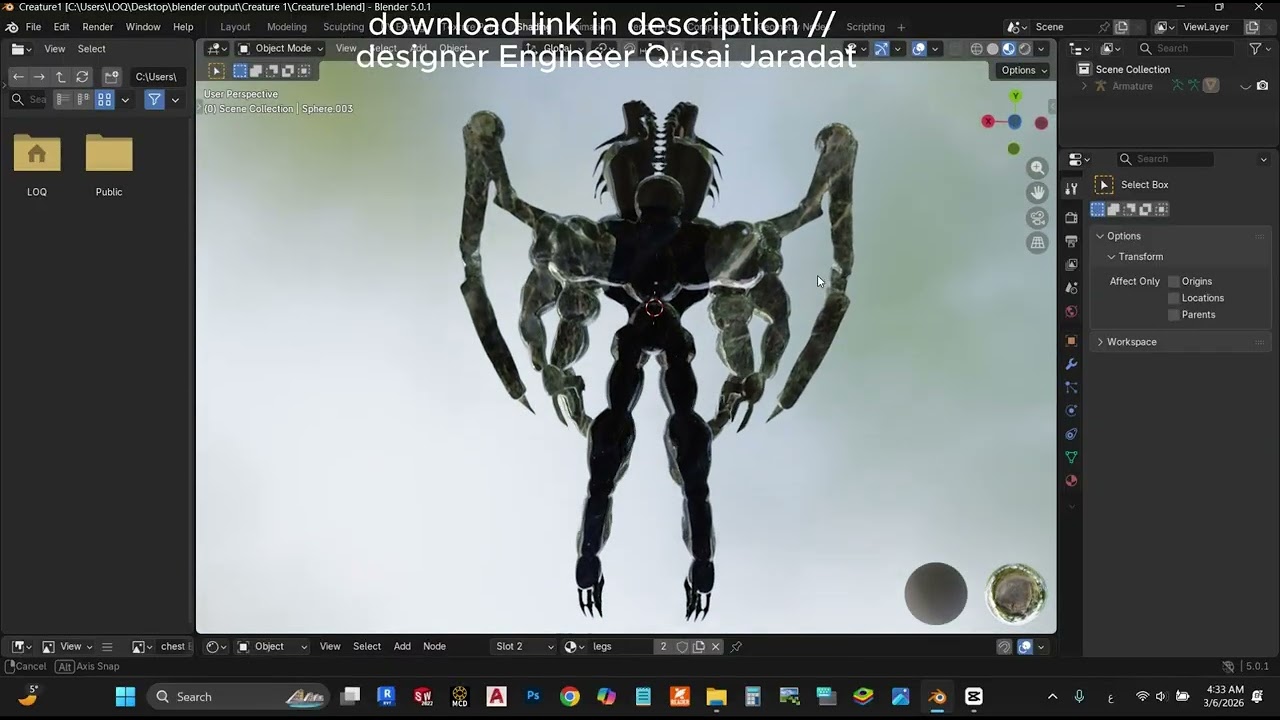Check the Origins checkbox
1280x720 pixels.
pyautogui.click(x=1174, y=282)
